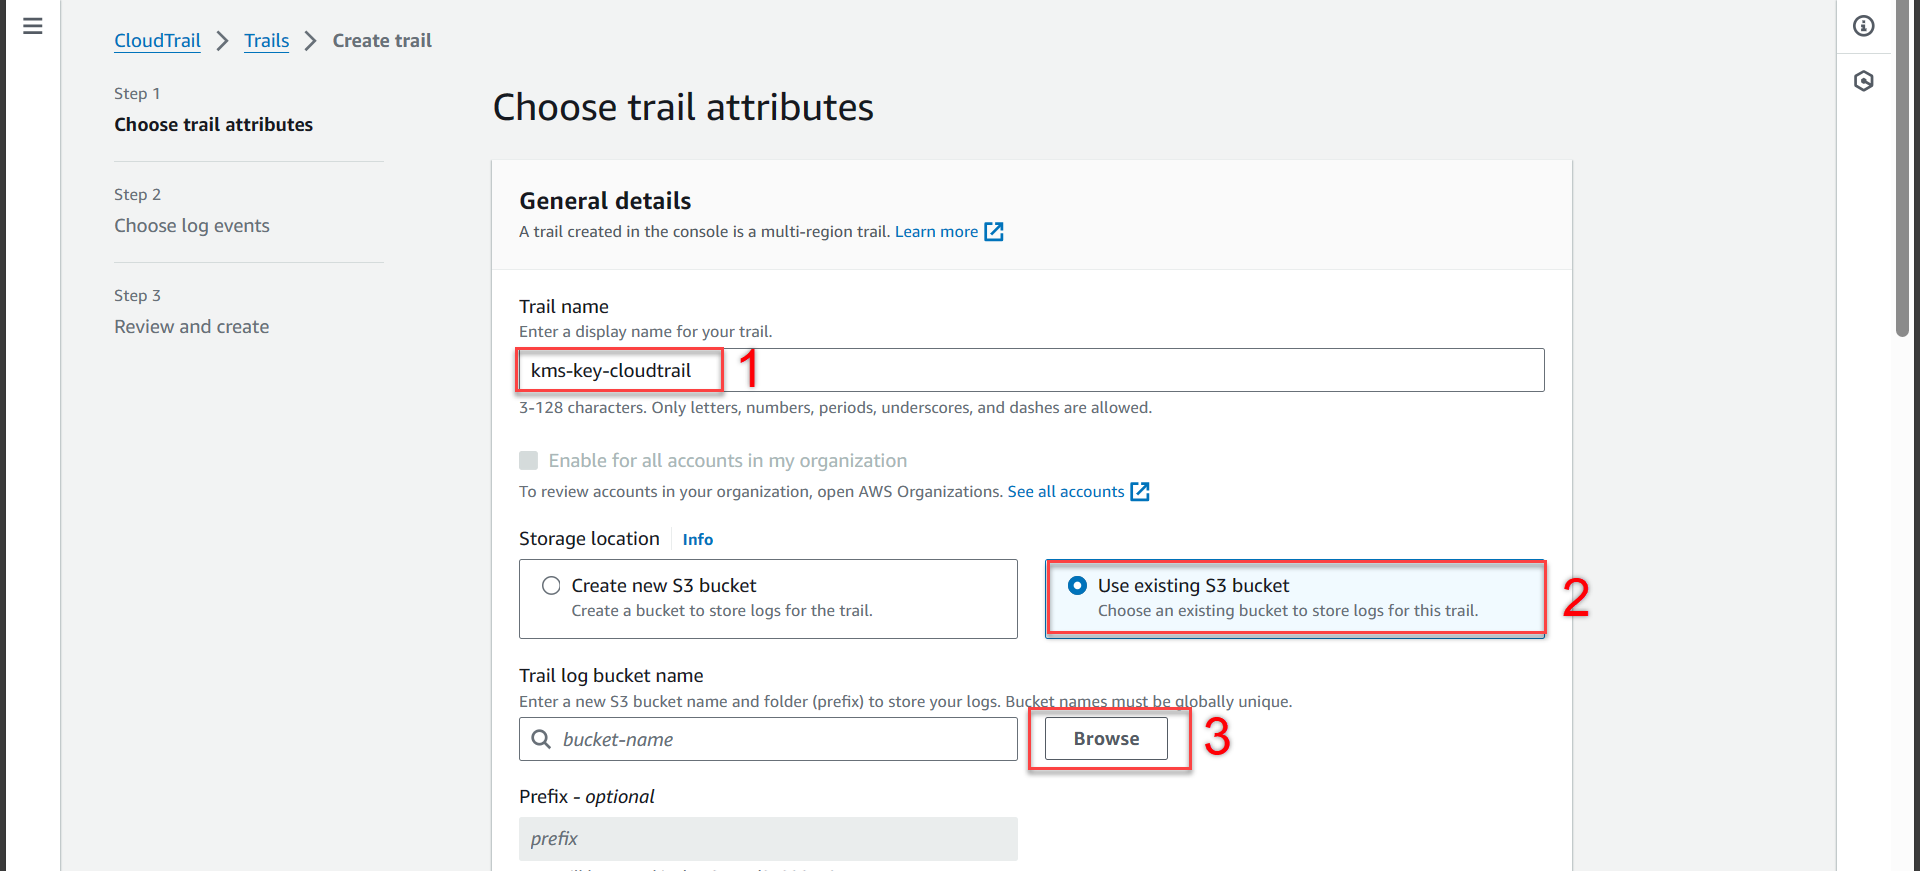
Task: Click the General details section heading
Action: coord(605,201)
